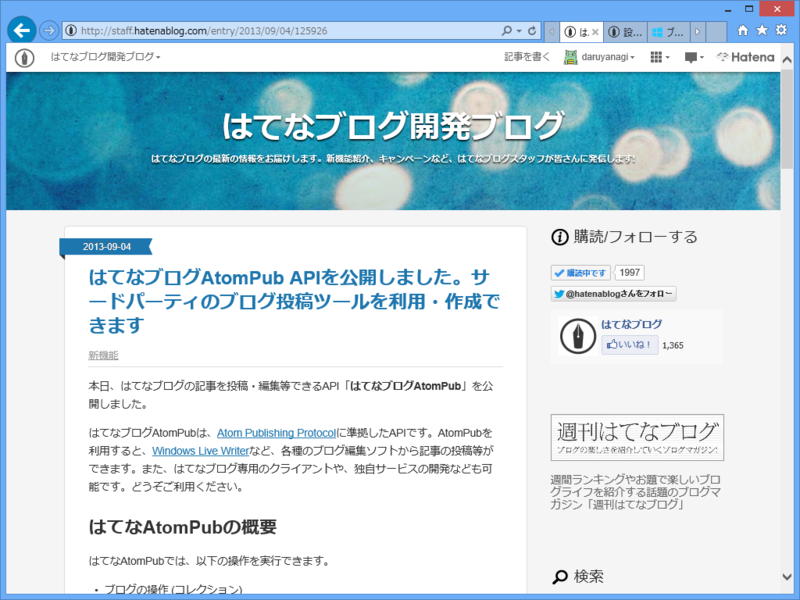Click into the URL address field
800x600 pixels.
[288, 31]
